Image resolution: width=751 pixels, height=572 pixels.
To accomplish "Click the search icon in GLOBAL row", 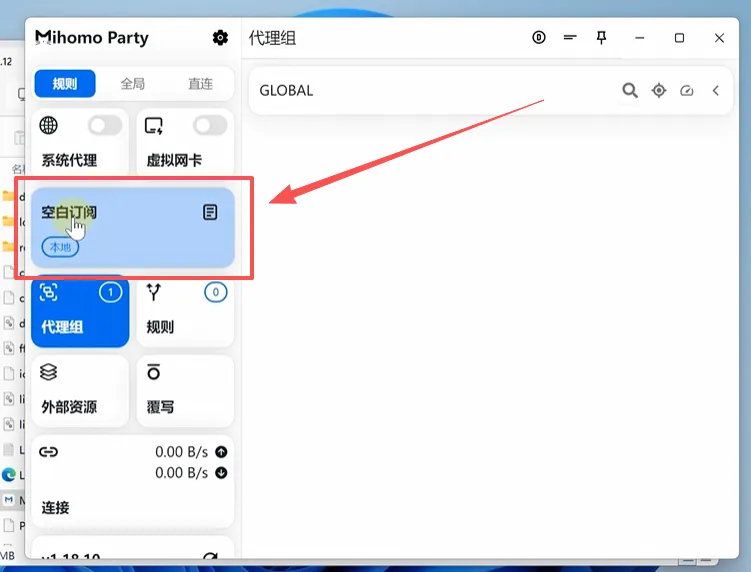I will (x=629, y=90).
